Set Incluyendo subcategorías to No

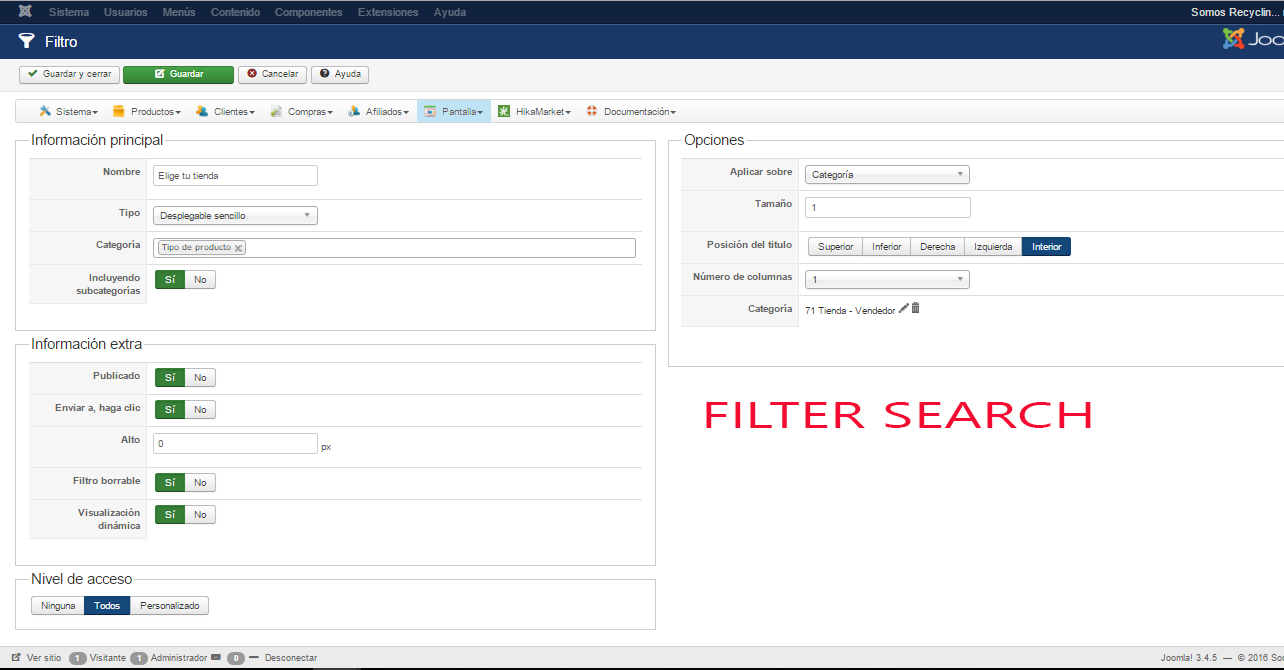[200, 279]
